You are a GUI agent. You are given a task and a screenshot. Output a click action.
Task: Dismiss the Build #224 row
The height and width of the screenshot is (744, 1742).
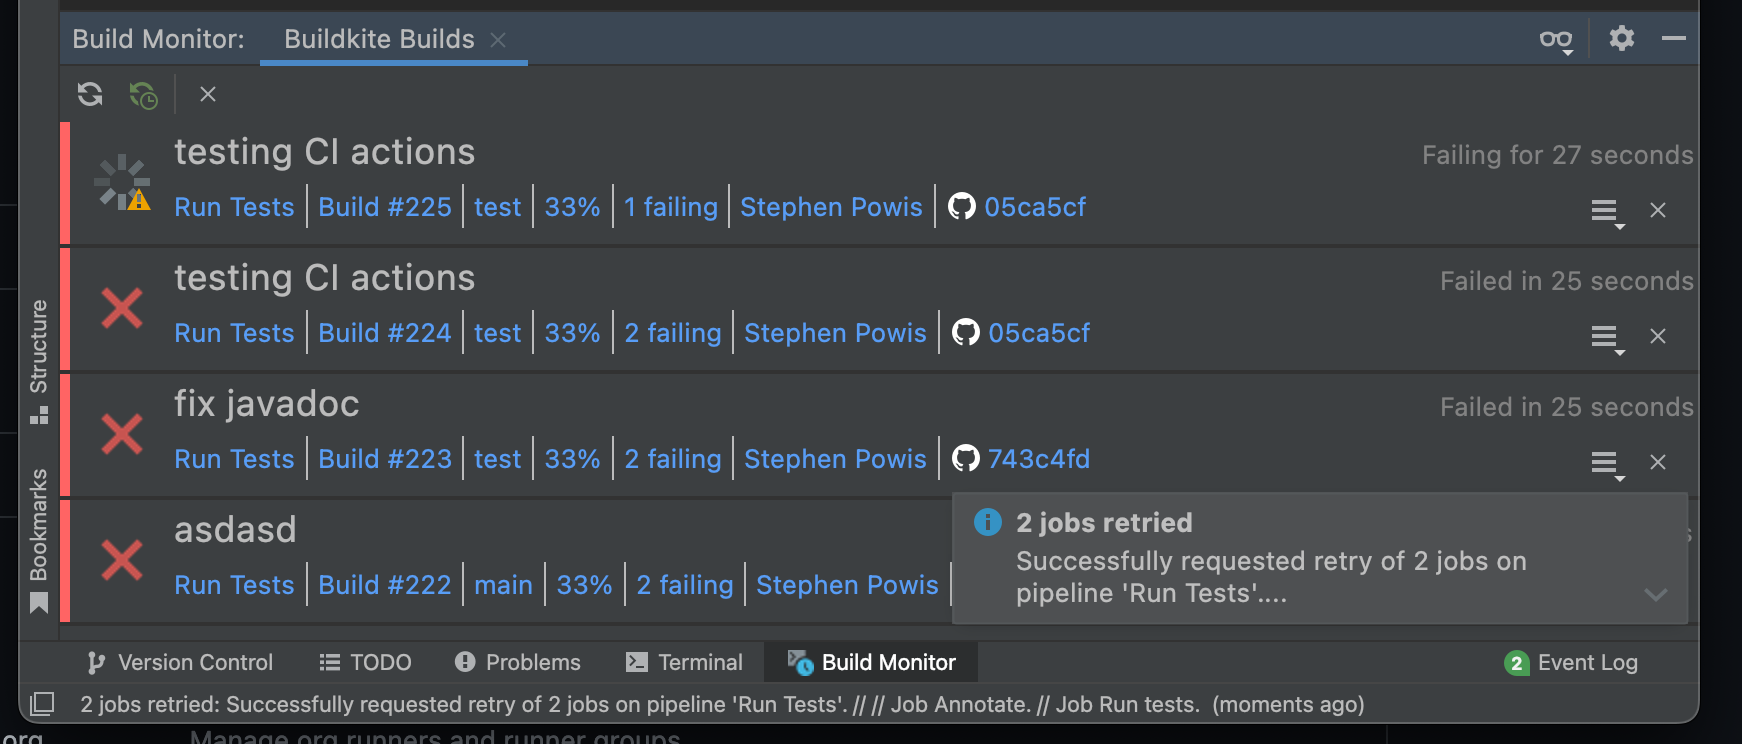(1658, 336)
